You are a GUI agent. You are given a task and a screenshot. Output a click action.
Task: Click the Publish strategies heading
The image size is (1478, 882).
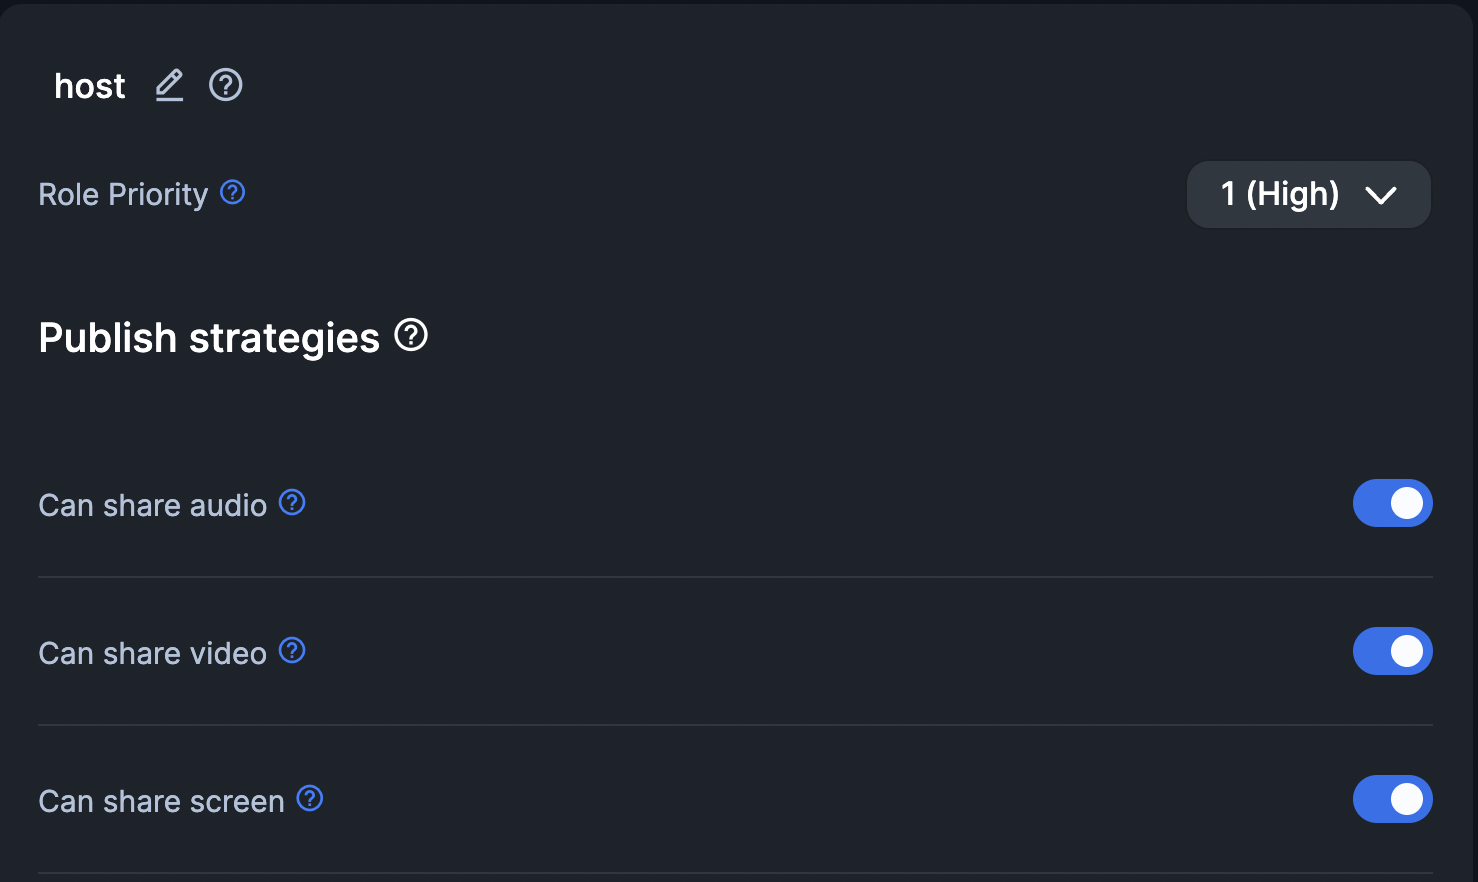tap(209, 338)
